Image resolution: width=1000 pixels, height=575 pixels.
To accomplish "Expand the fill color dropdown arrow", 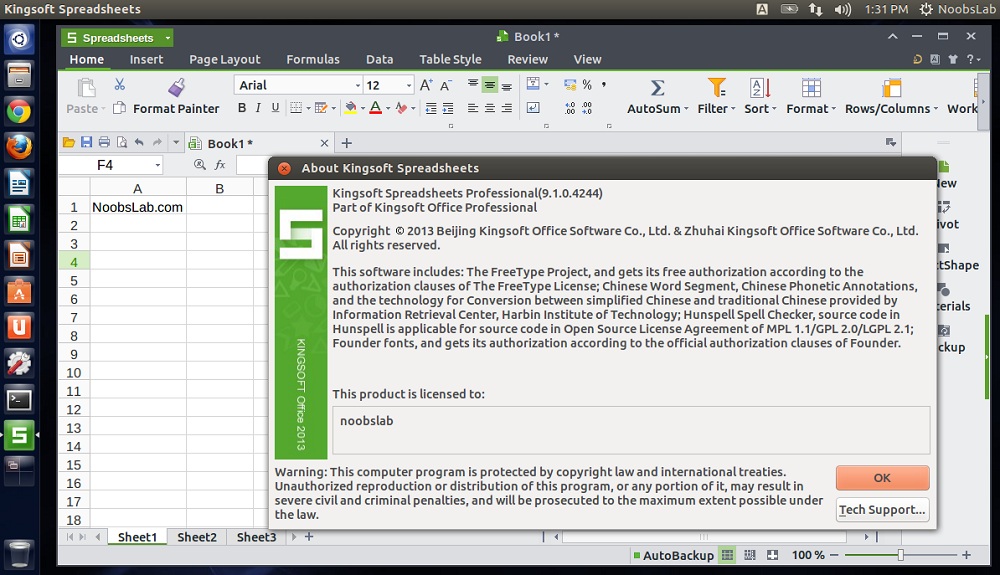I will click(x=363, y=108).
